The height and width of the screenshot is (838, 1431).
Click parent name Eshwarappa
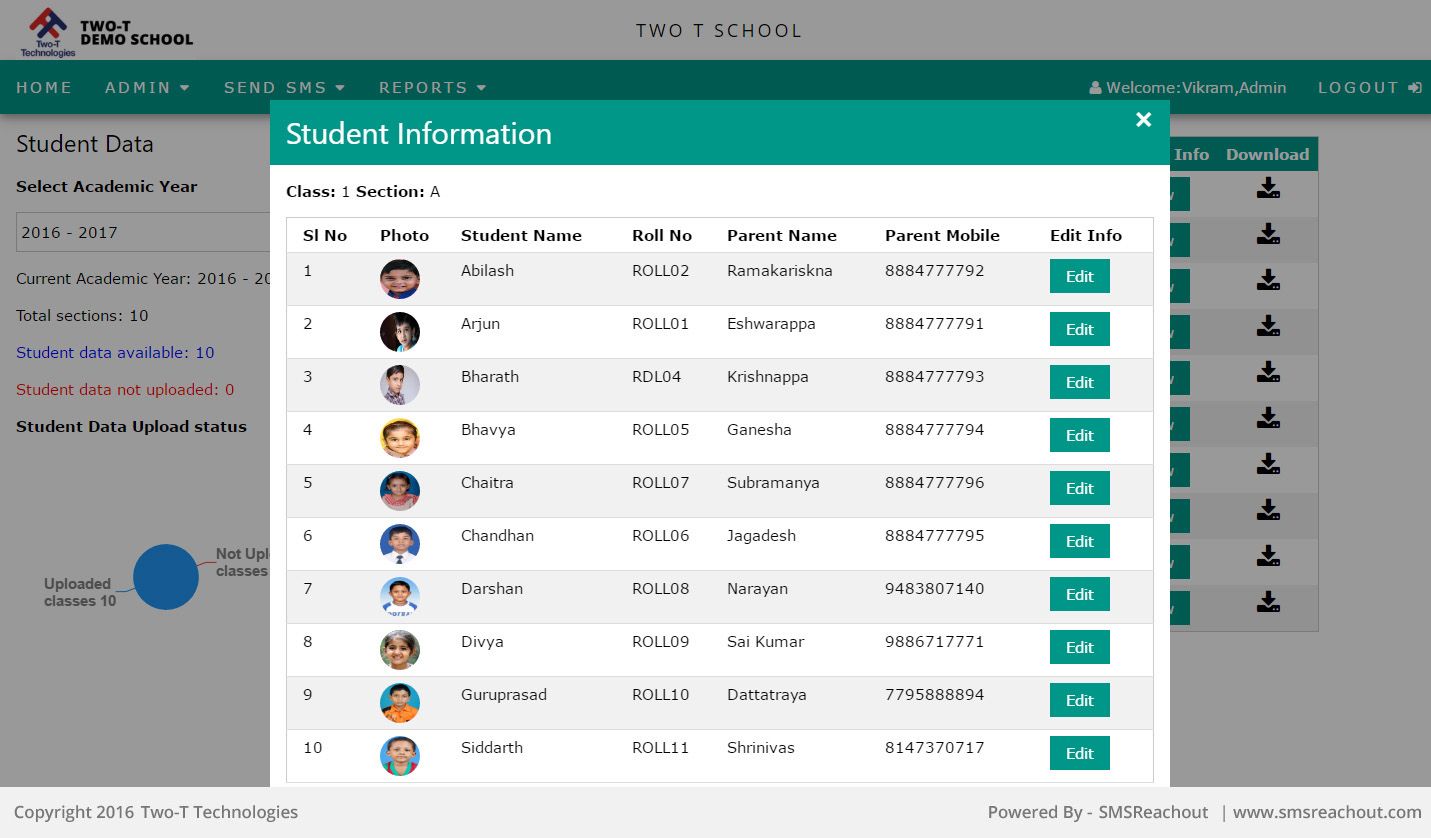771,324
